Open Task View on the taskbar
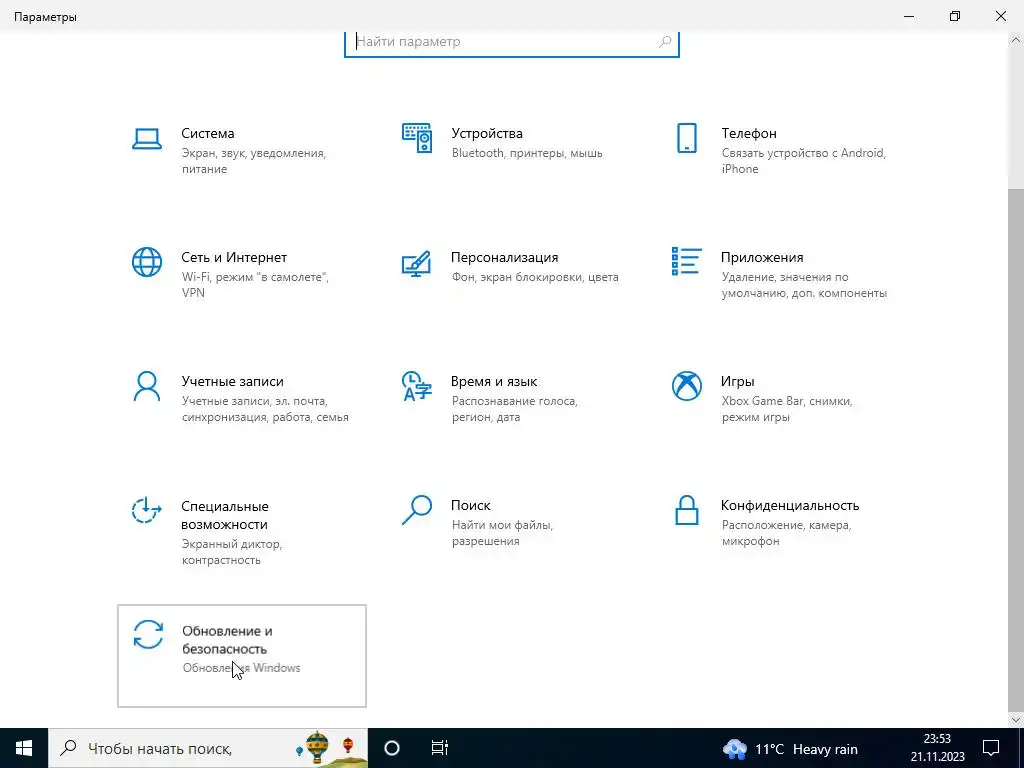 [440, 748]
